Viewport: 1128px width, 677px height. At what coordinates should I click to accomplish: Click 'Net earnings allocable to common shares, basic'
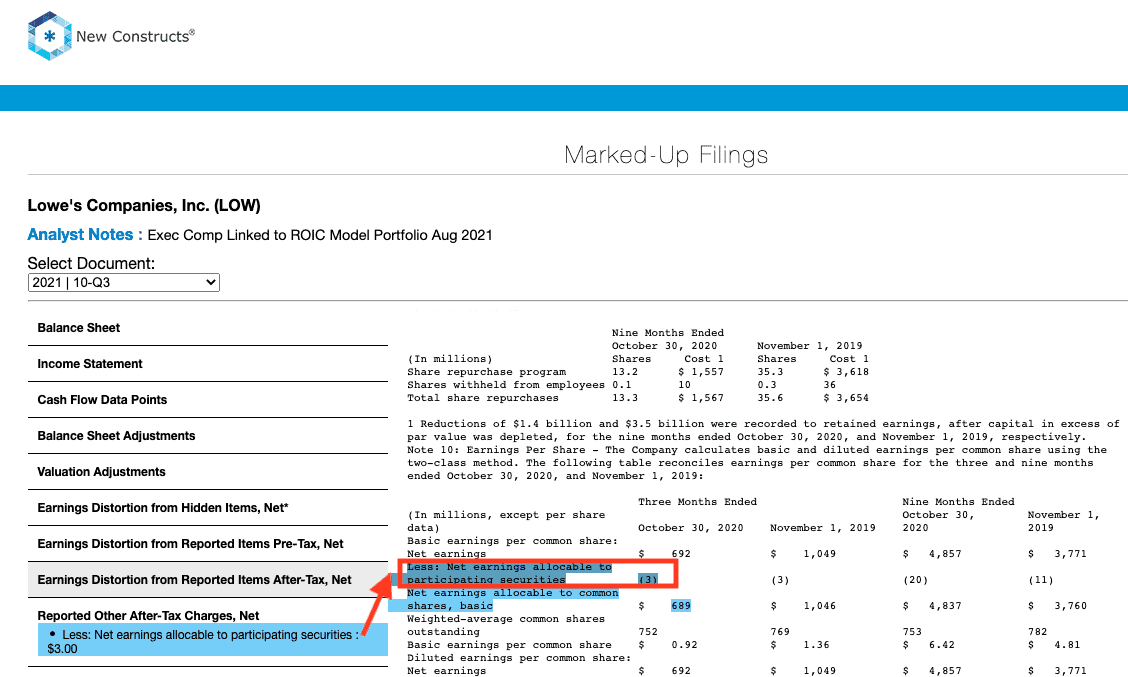(x=513, y=599)
